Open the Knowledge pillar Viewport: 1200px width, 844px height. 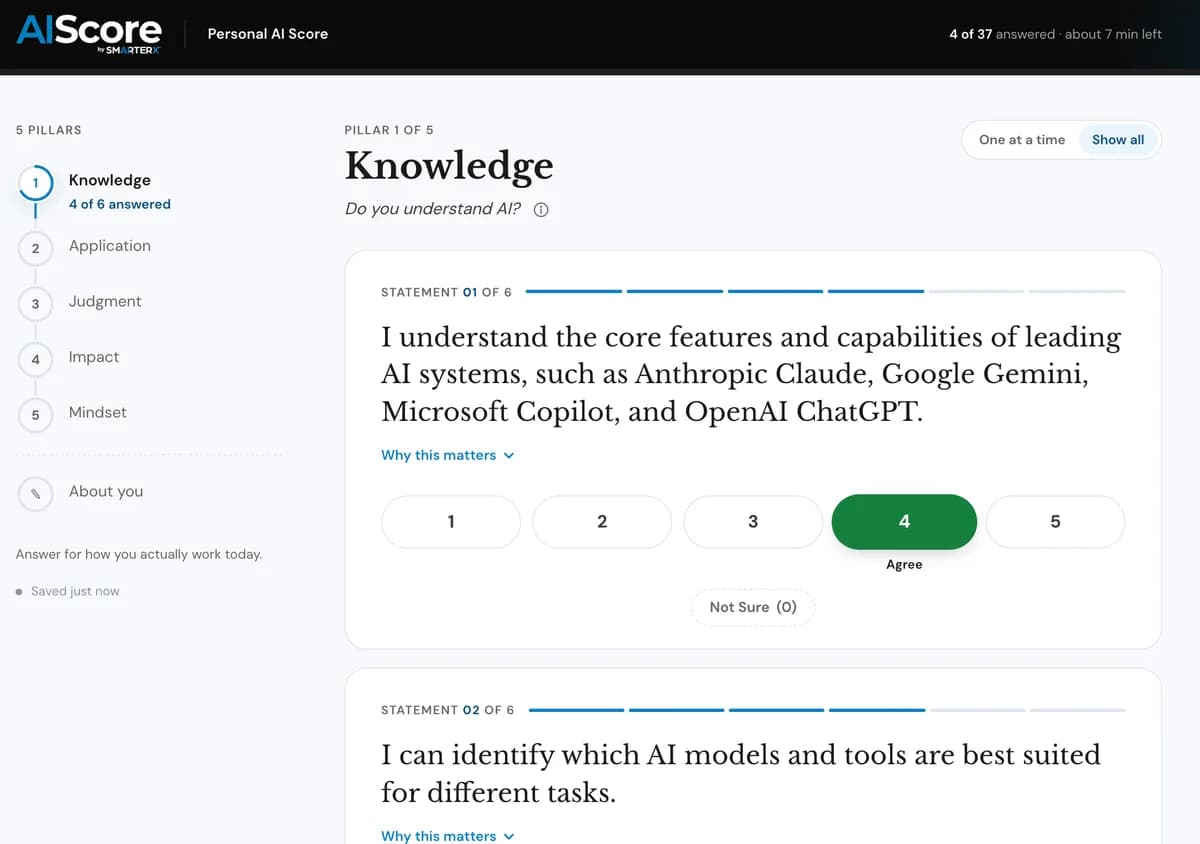pos(110,180)
